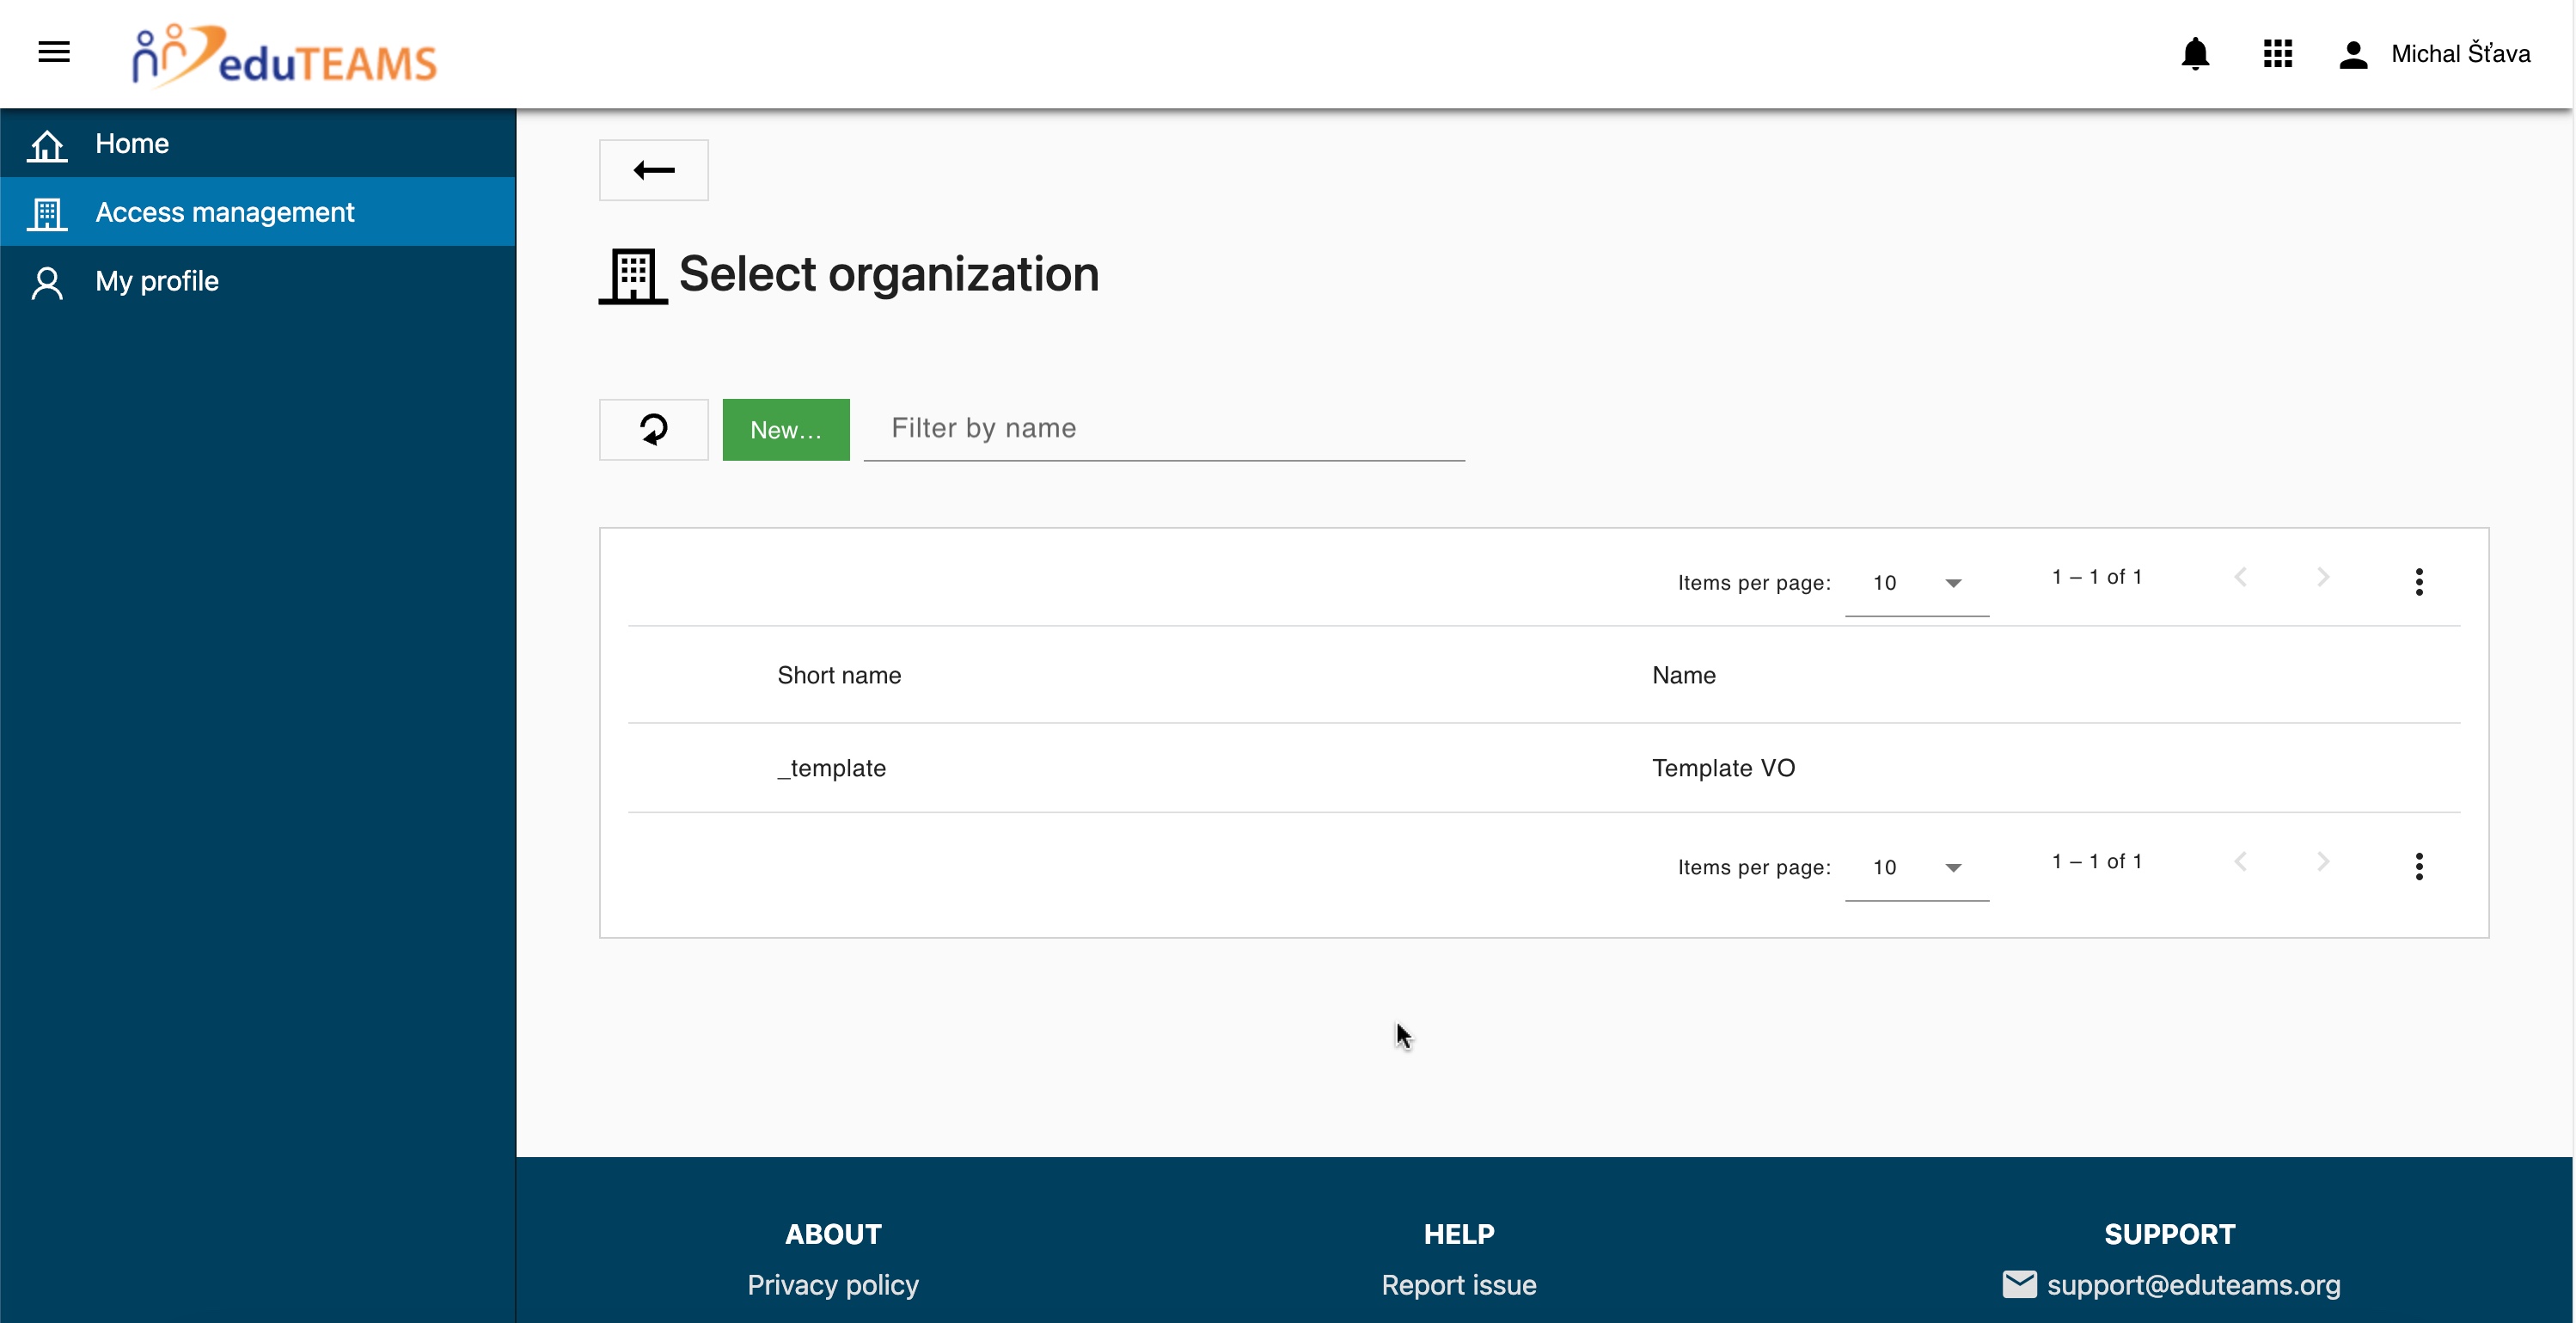Screen dimensions: 2576x1323
Task: Click the top '1 – 1 of 1' range label
Action: pos(2096,577)
